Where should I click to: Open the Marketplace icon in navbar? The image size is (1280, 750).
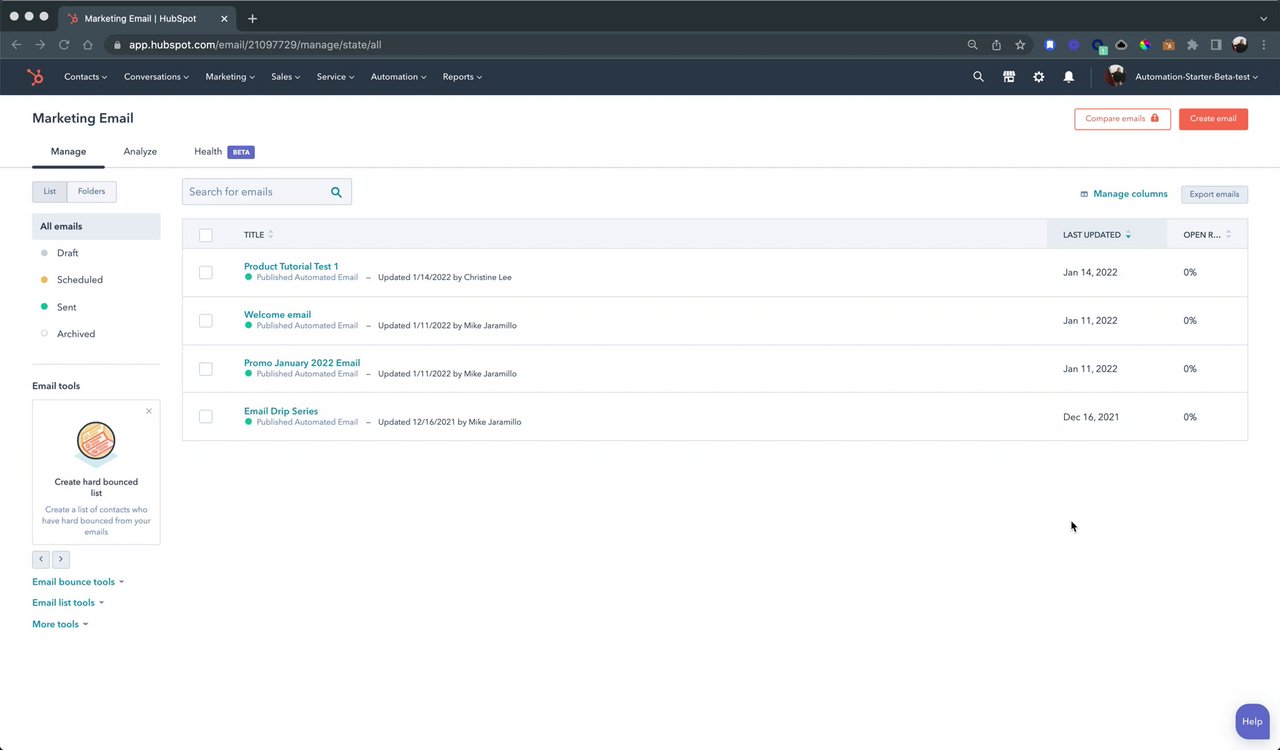(x=1009, y=77)
